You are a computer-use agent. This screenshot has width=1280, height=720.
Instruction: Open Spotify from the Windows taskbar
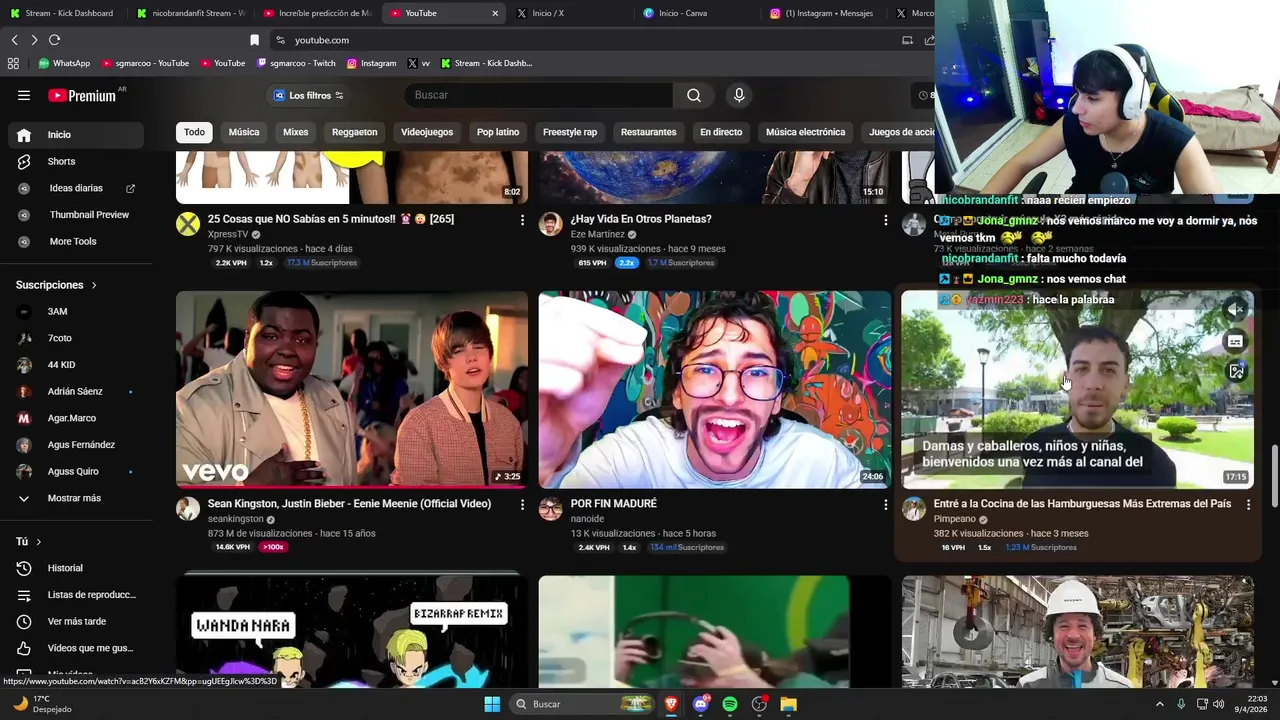coord(730,704)
